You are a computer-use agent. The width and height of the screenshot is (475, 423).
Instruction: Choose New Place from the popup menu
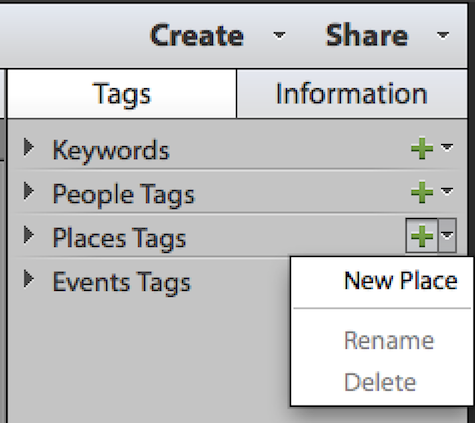coord(382,281)
